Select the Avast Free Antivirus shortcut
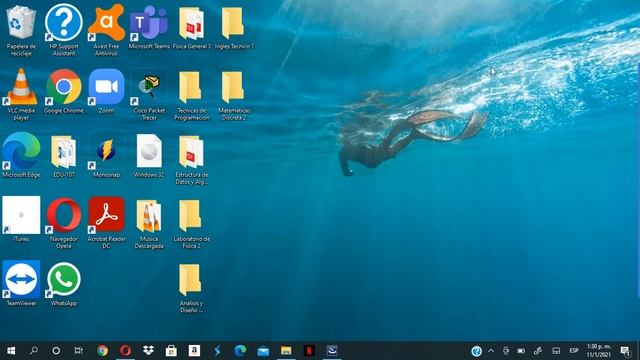Screen dimensions: 640x360 click(106, 30)
